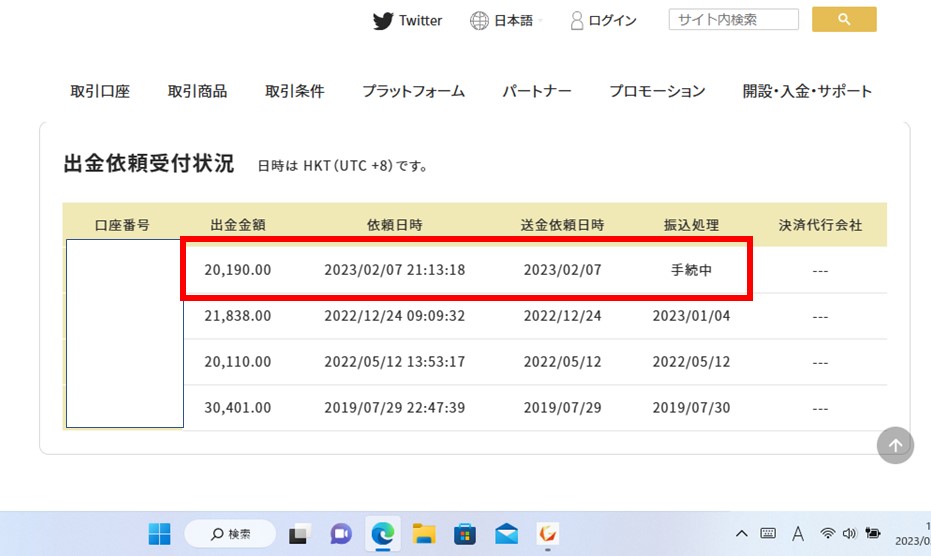This screenshot has height=556, width=931.
Task: Click the Twitter bird icon
Action: (383, 21)
